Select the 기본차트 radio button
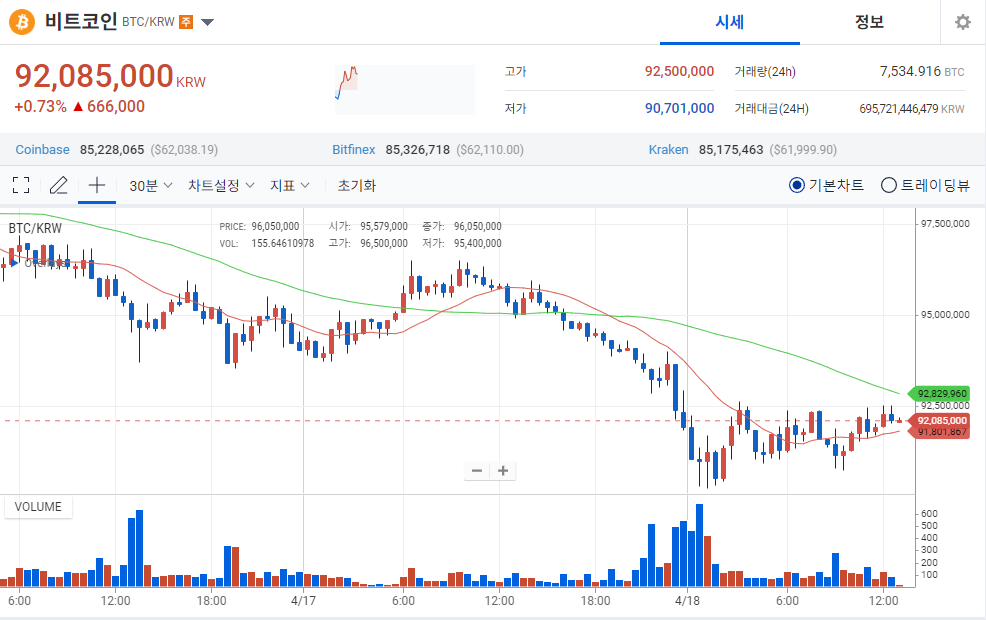Screen dimensions: 986x620 tap(797, 185)
